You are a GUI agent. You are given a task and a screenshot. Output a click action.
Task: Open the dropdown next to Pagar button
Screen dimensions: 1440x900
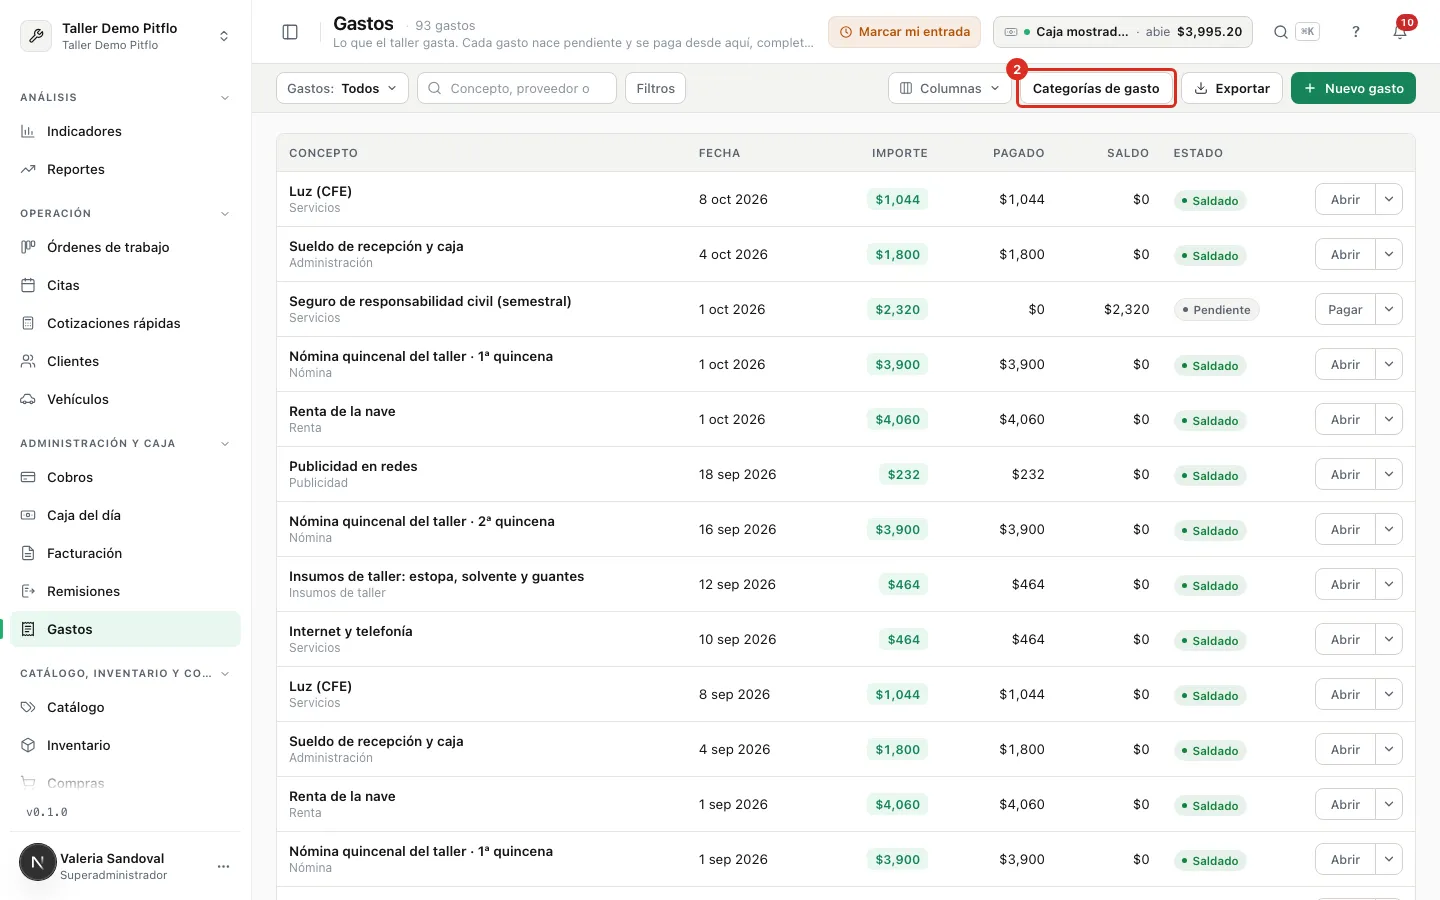(x=1389, y=309)
